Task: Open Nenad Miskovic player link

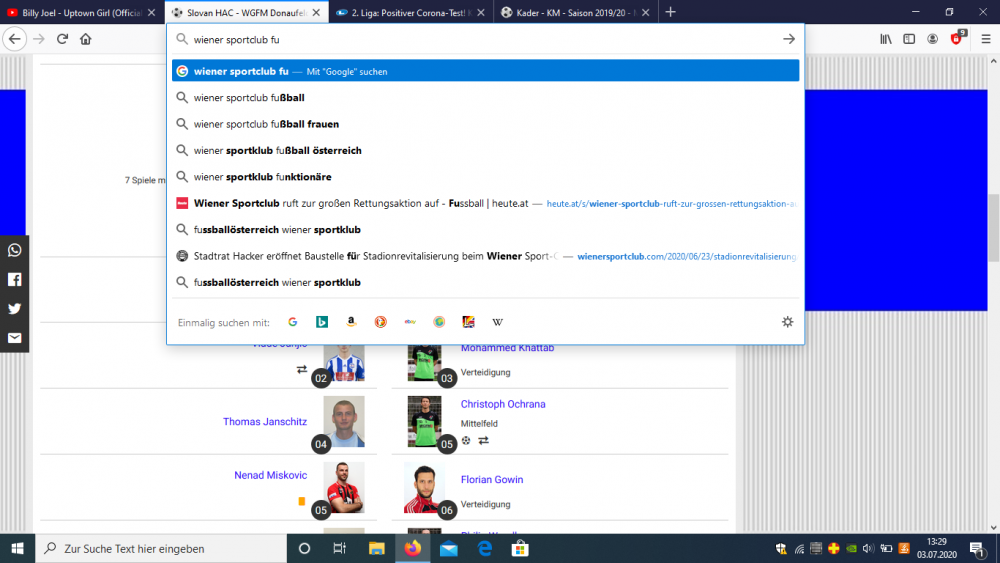Action: click(270, 475)
